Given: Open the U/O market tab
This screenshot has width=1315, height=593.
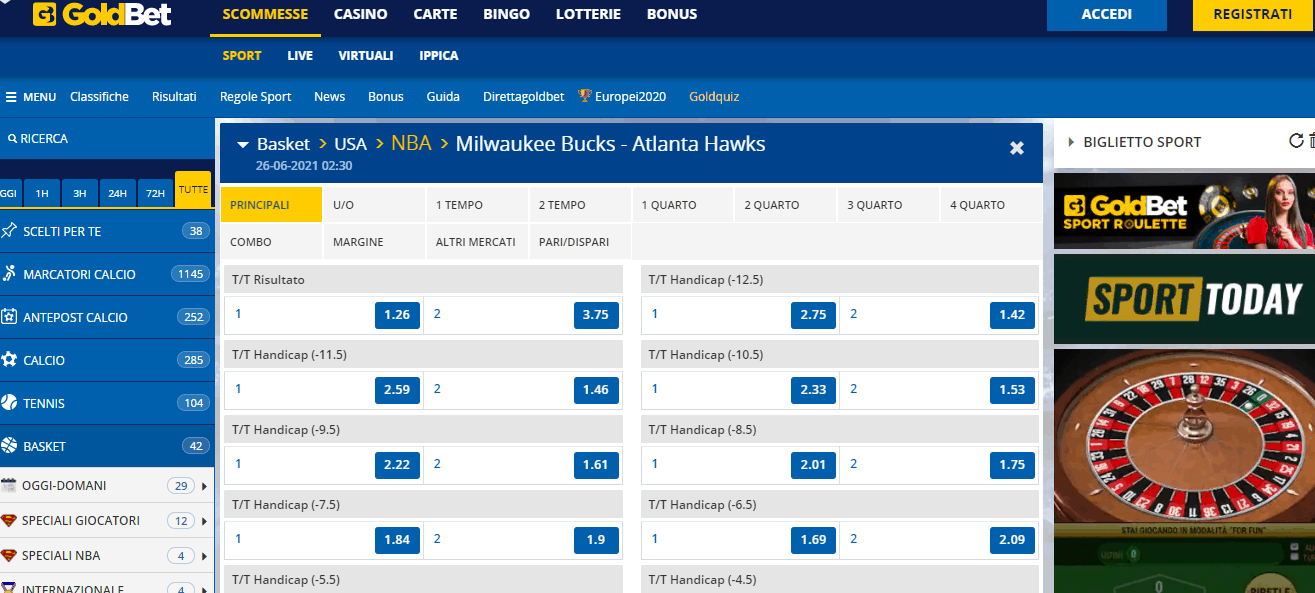Looking at the screenshot, I should click(374, 205).
